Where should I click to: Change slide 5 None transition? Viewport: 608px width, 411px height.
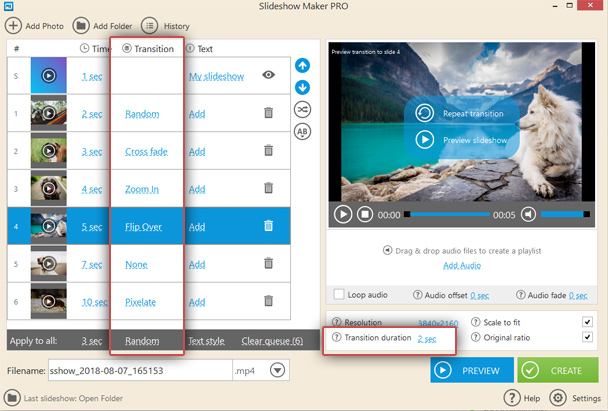coord(136,264)
